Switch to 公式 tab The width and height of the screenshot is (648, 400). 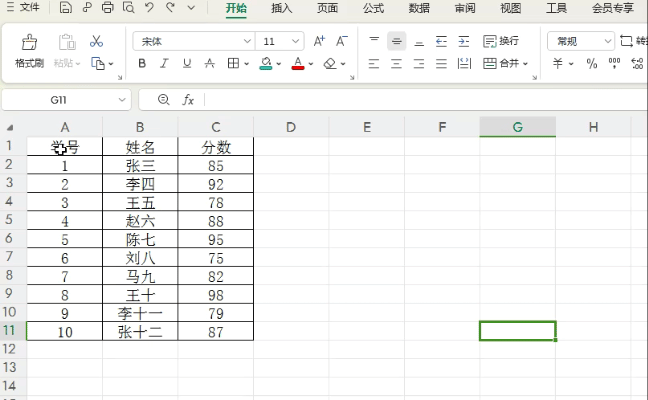[373, 8]
